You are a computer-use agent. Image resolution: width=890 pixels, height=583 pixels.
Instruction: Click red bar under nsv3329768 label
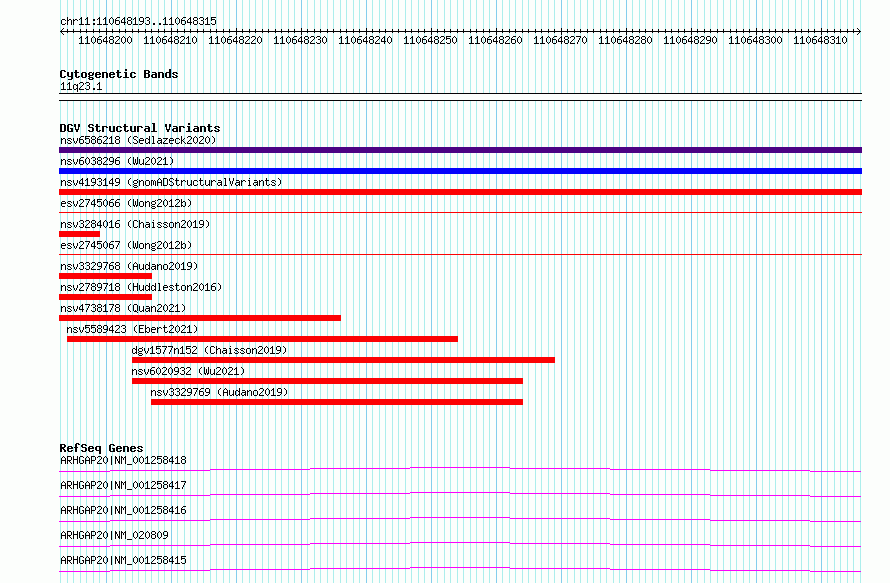[x=106, y=276]
